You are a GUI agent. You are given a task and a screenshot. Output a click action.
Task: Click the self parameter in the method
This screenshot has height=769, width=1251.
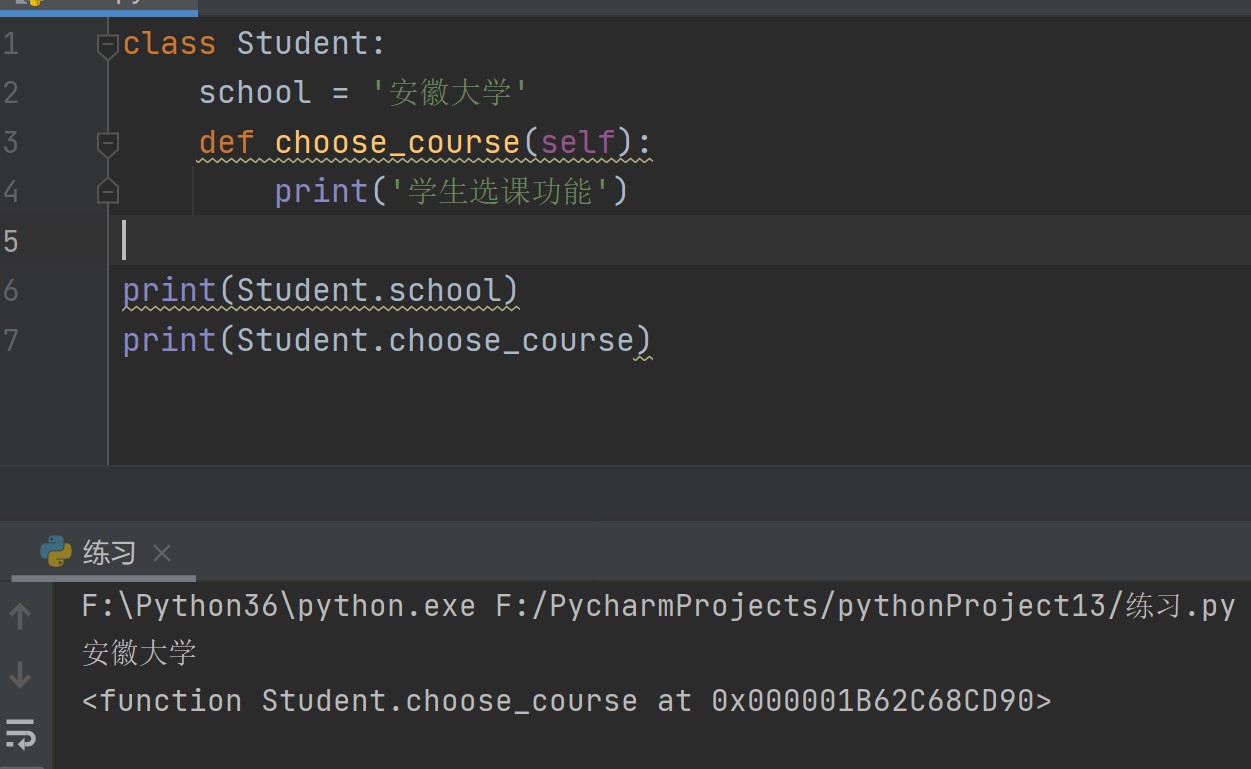coord(578,142)
